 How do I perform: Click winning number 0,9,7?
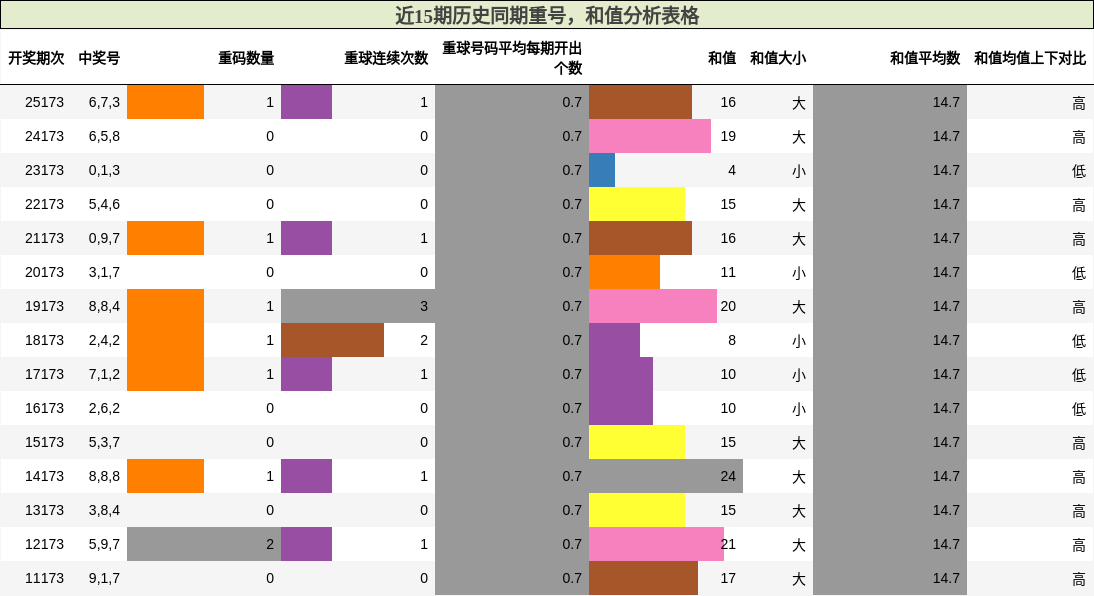[x=104, y=238]
